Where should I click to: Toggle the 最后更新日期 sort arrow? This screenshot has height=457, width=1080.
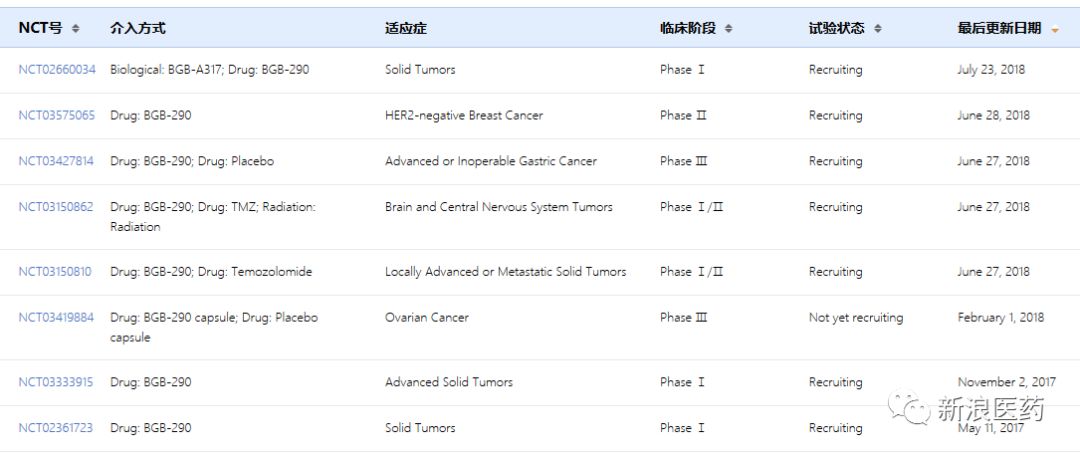(1054, 29)
